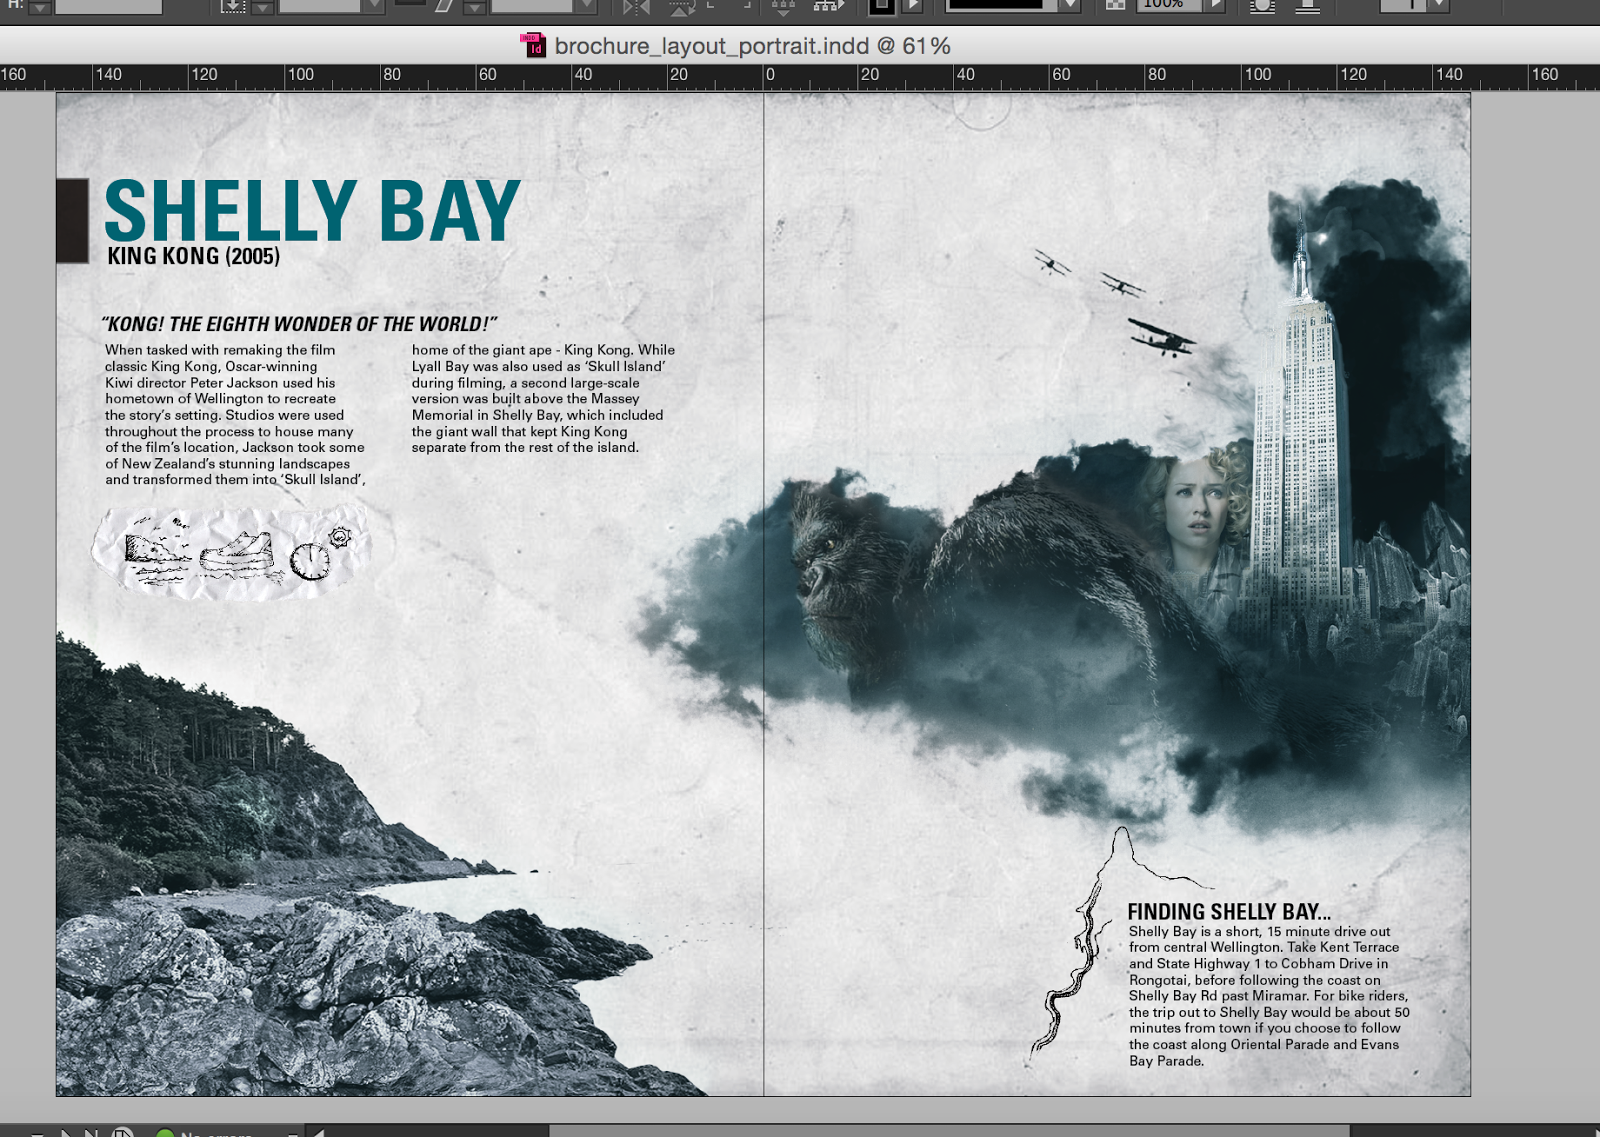Click the zero mark on horizontal ruler
The height and width of the screenshot is (1137, 1600).
(769, 74)
